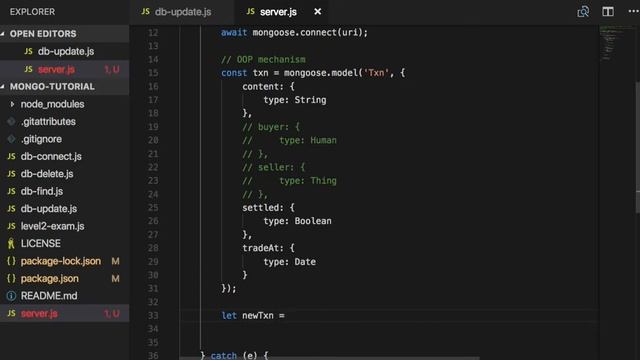Click 'type: Boolean' on line 26
This screenshot has width=640, height=360.
(298, 221)
